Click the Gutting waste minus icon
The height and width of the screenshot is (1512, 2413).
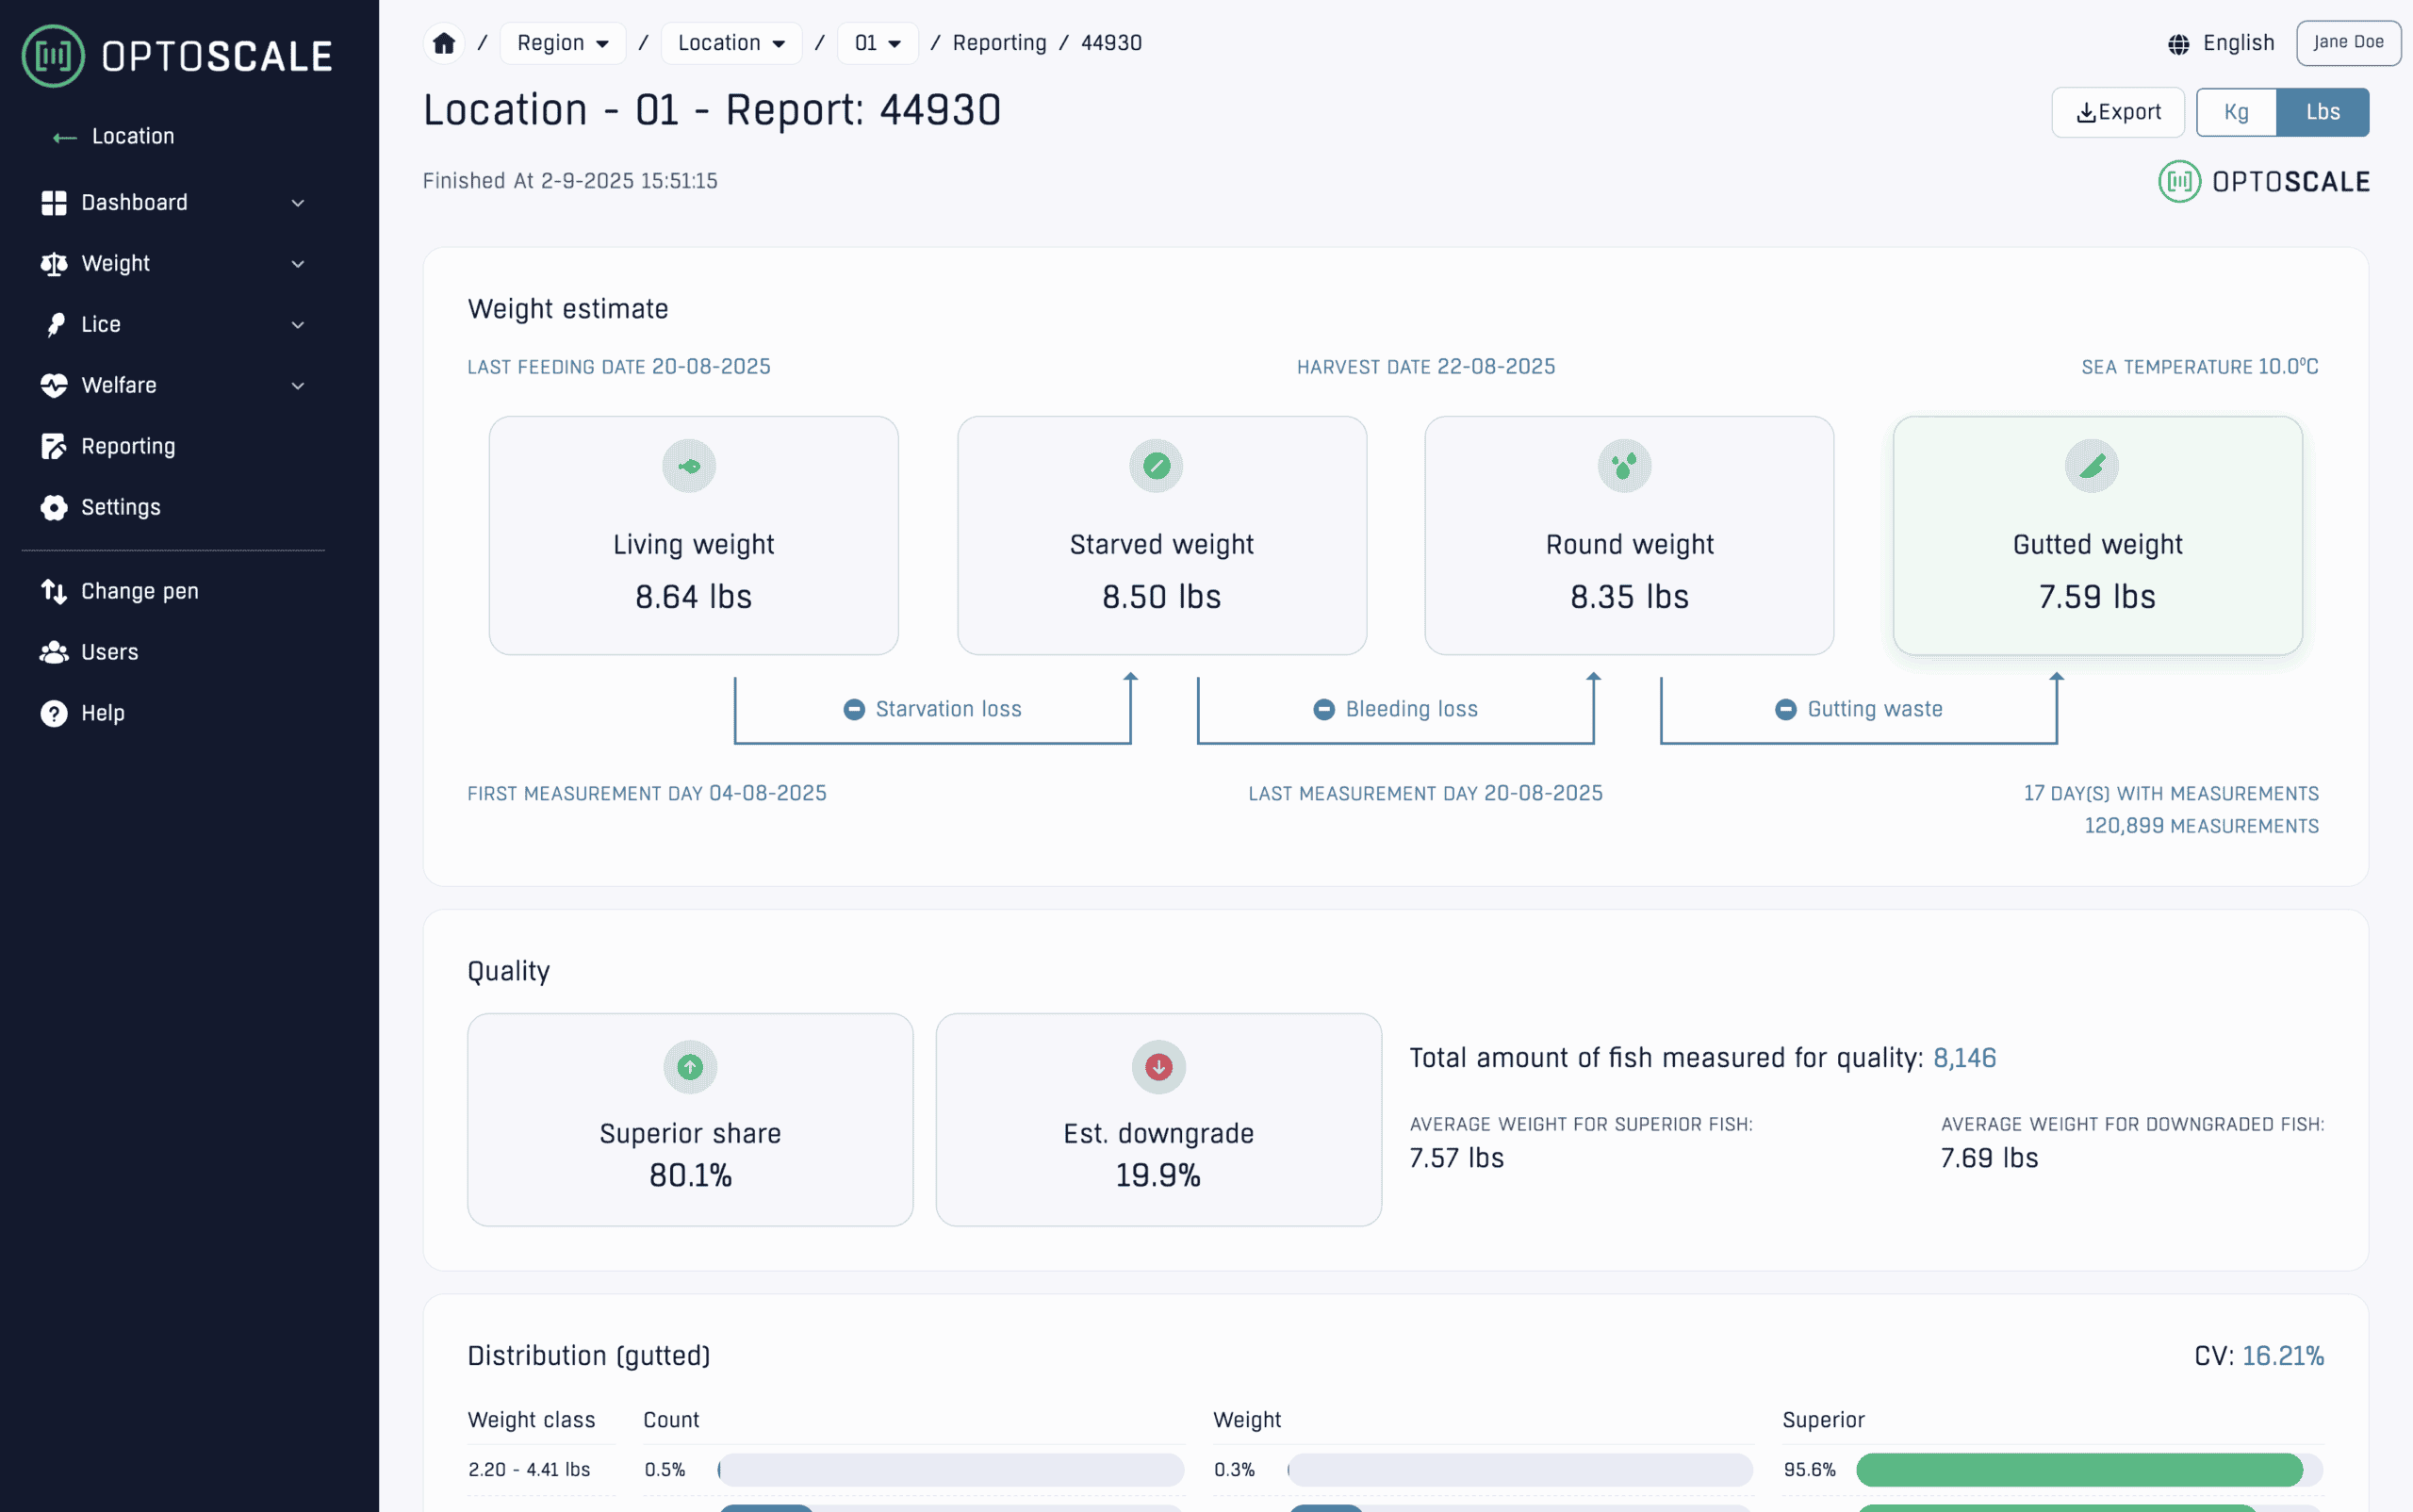click(1786, 709)
